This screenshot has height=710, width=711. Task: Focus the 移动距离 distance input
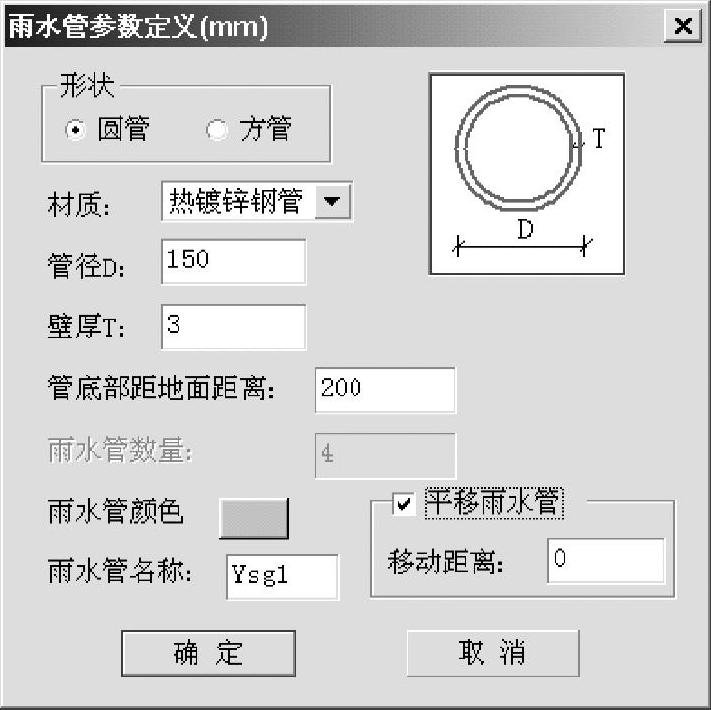coord(605,560)
